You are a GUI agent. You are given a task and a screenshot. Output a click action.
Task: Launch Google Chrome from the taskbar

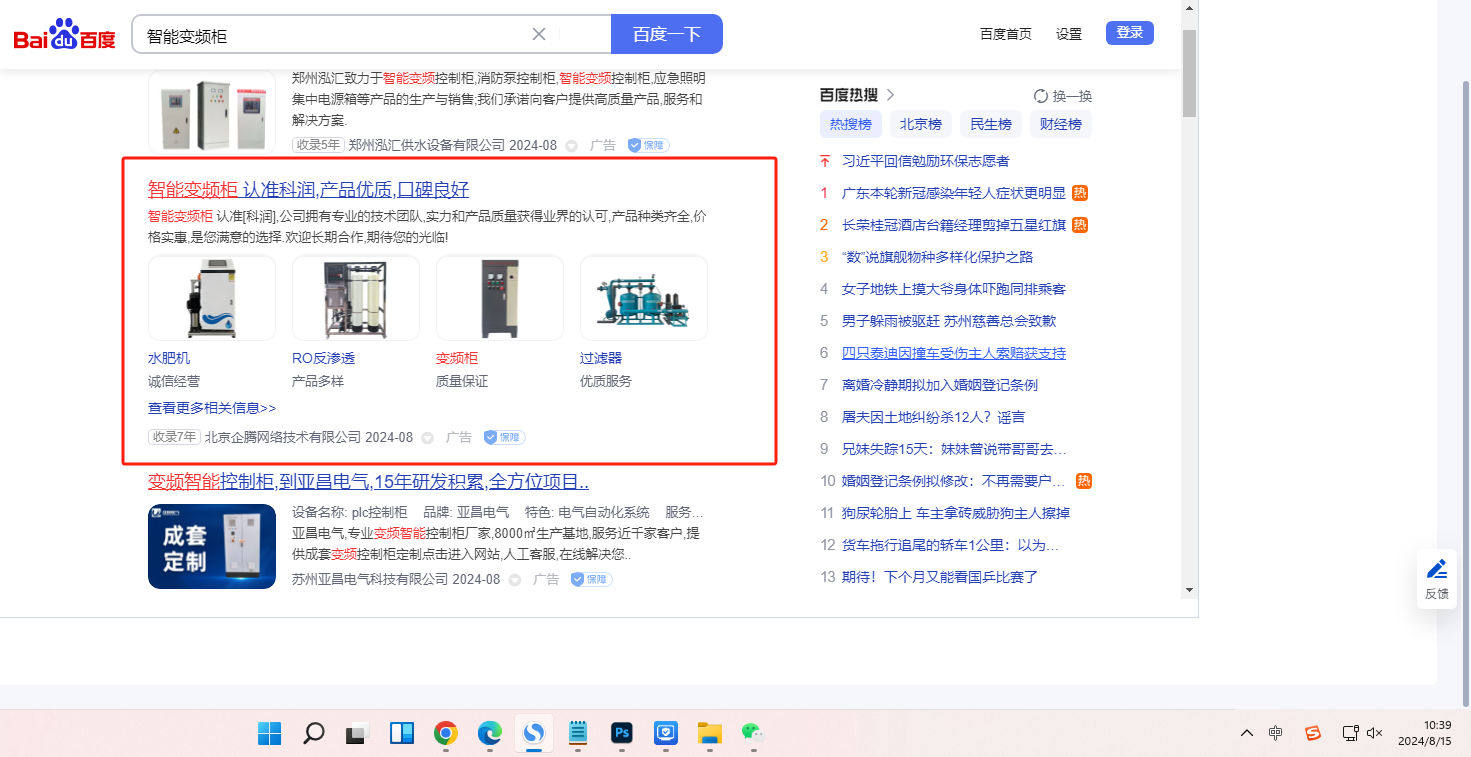446,733
